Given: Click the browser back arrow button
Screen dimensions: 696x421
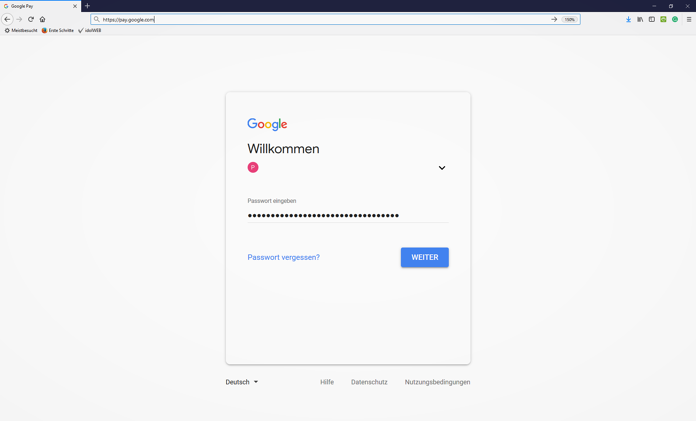Looking at the screenshot, I should tap(7, 19).
